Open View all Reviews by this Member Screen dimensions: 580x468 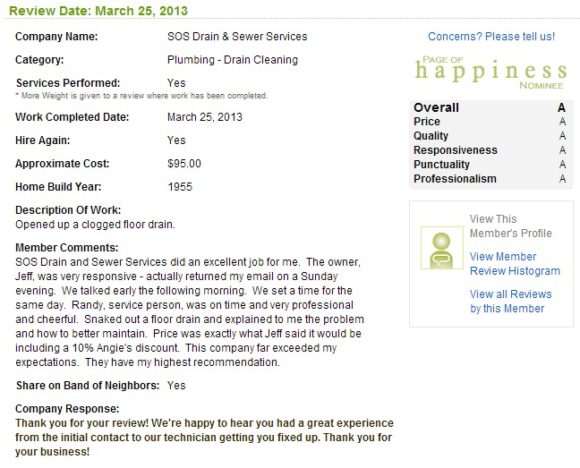[510, 301]
